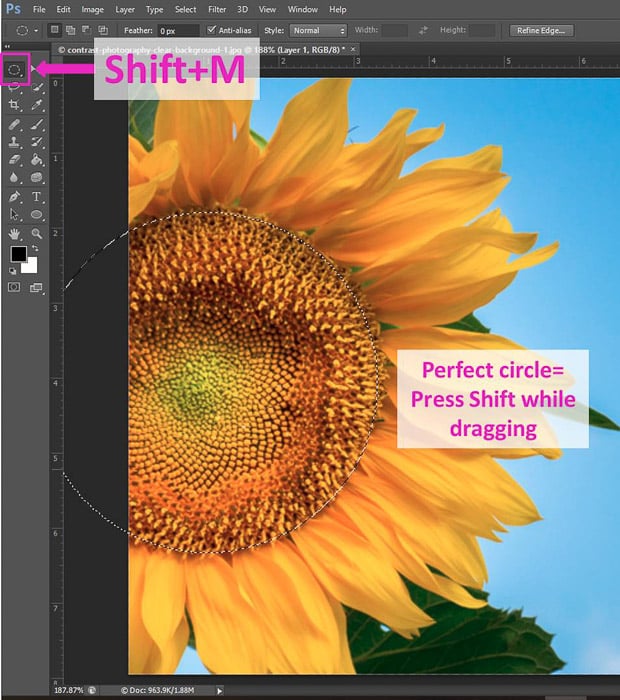Close the contrast-photography document tab

[x=353, y=49]
